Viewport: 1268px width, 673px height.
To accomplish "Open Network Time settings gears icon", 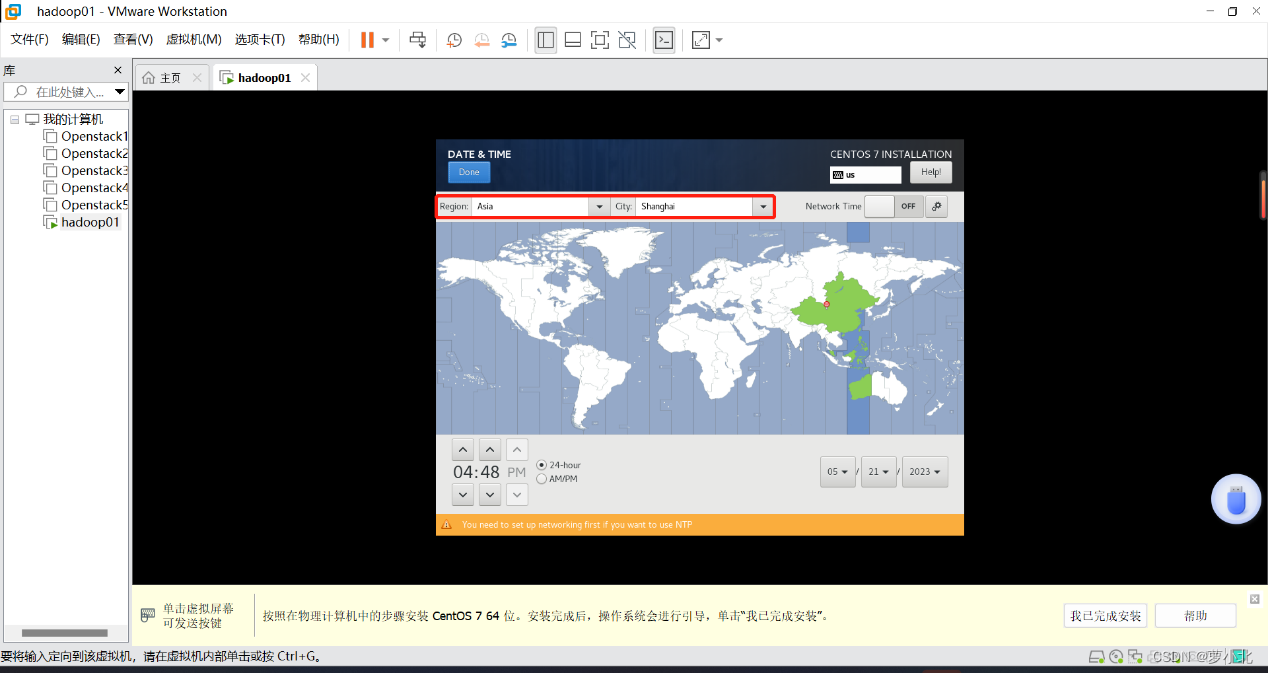I will tap(936, 206).
